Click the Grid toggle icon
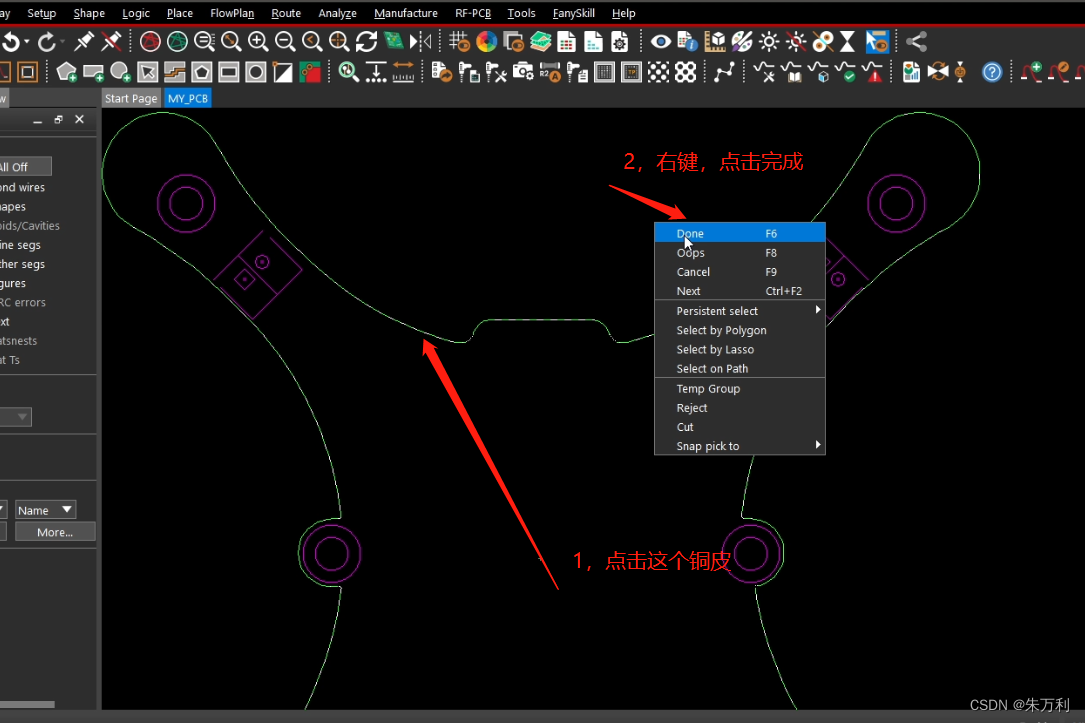The image size is (1085, 723). click(458, 41)
